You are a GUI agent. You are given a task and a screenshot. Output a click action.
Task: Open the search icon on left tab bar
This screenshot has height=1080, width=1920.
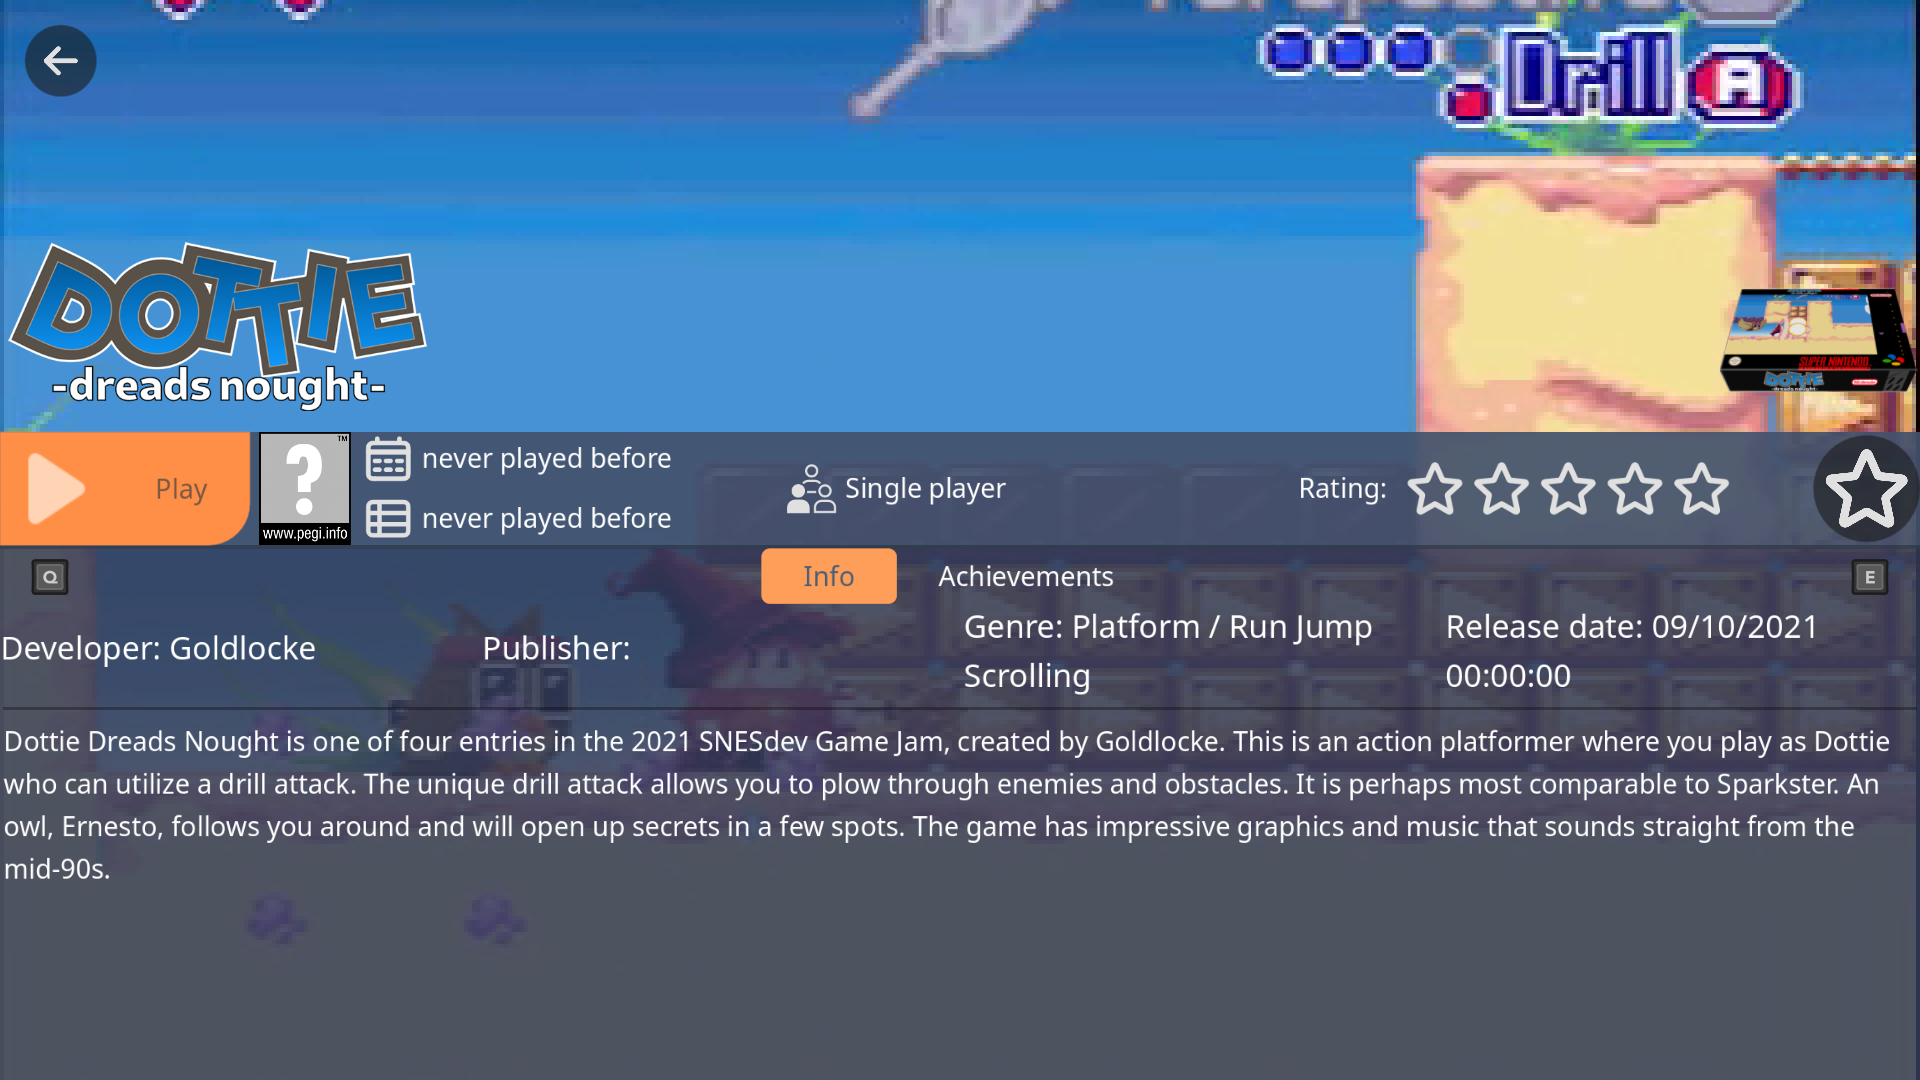click(x=50, y=576)
